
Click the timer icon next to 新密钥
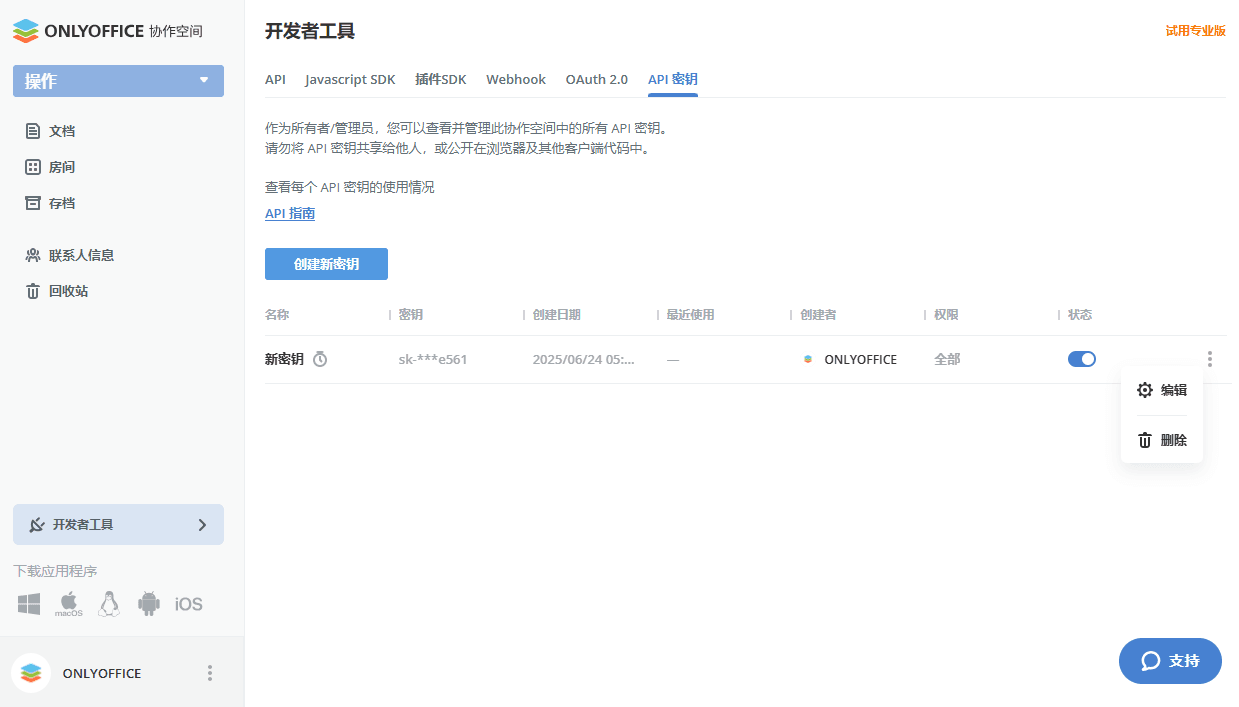(x=320, y=359)
